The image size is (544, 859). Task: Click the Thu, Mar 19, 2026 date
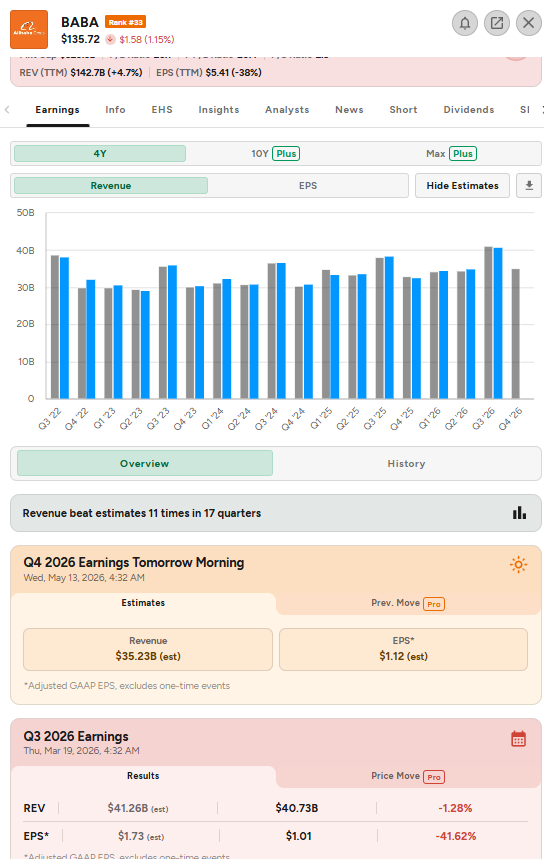81,751
